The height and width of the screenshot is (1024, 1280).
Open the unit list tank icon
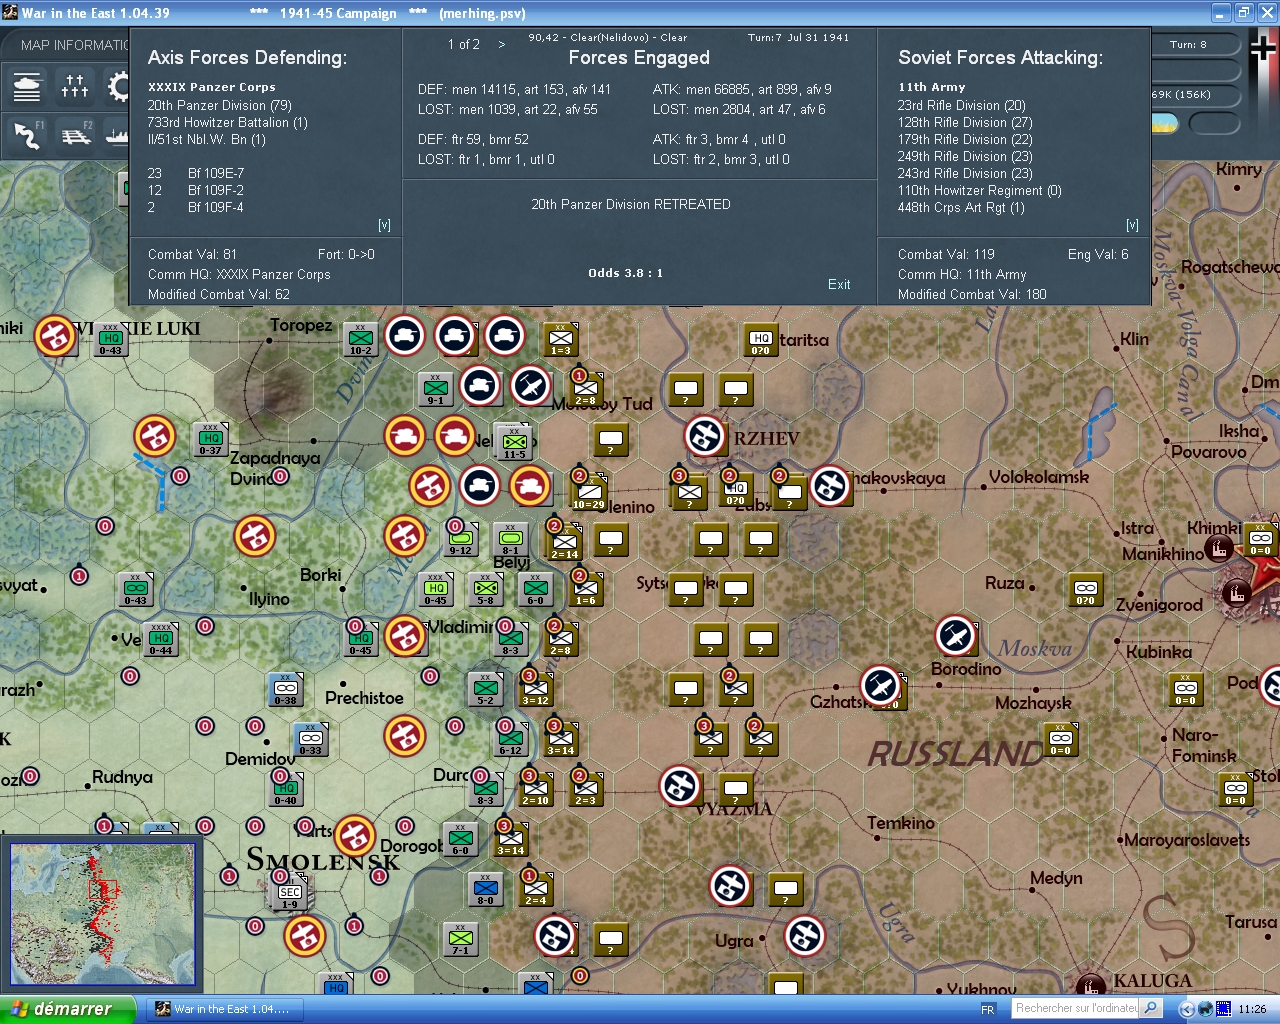click(x=27, y=87)
